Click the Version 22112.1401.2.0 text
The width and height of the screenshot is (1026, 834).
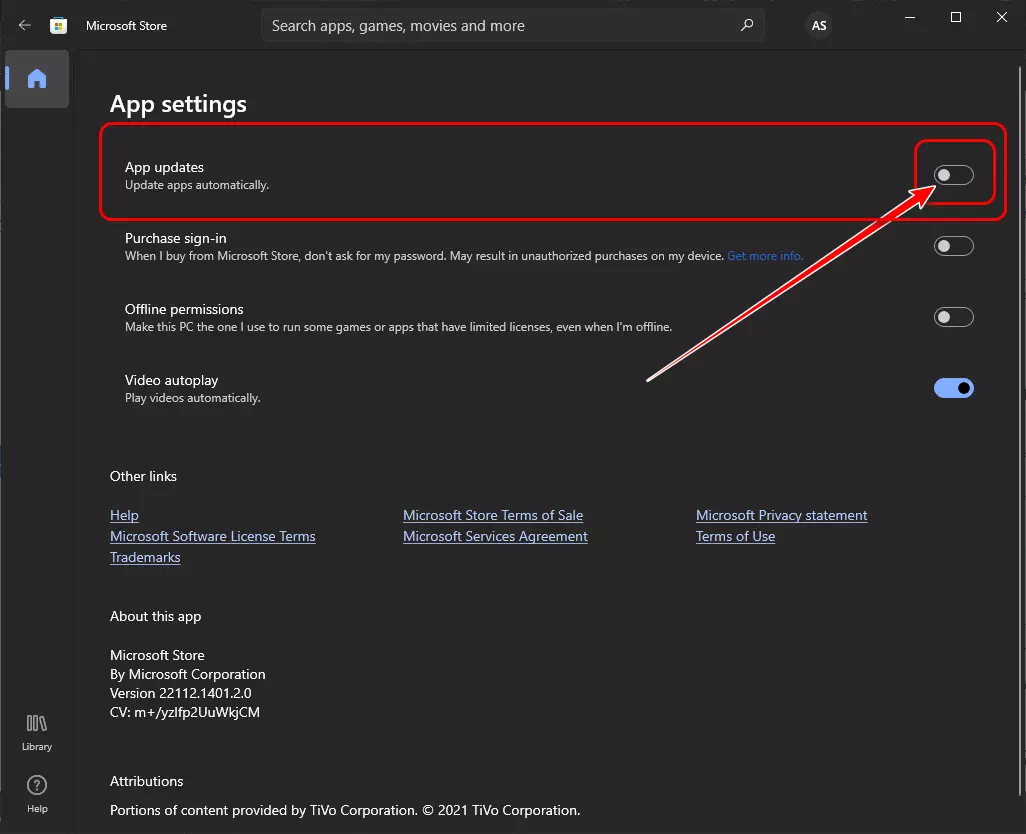point(181,693)
